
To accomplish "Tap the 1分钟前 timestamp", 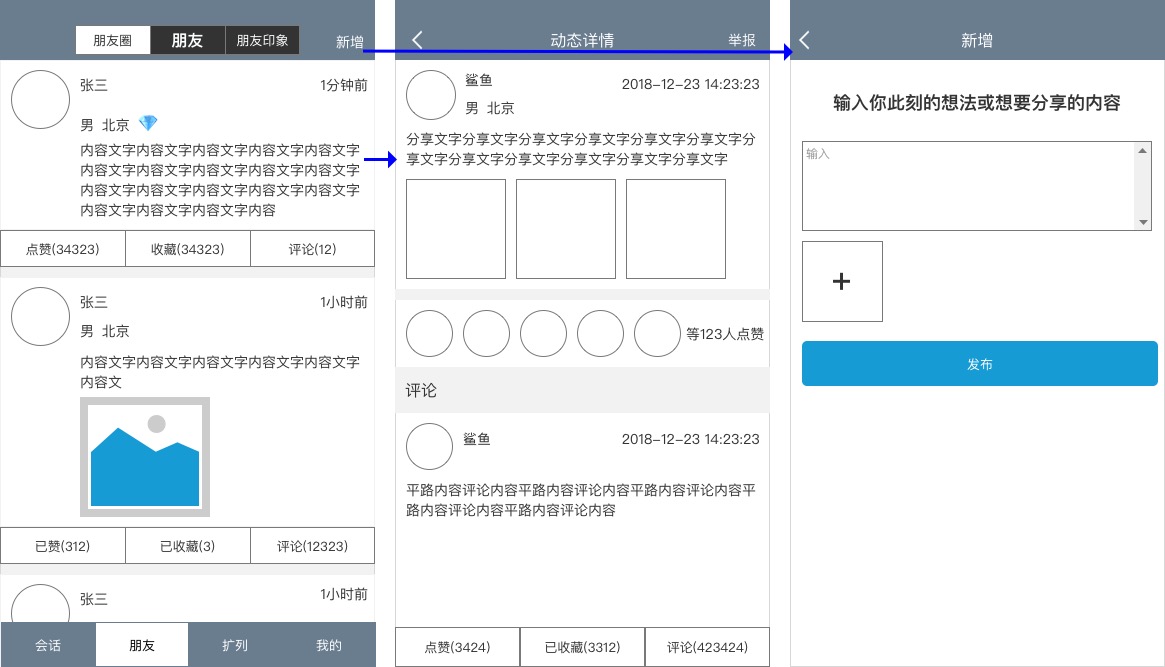I will click(344, 85).
